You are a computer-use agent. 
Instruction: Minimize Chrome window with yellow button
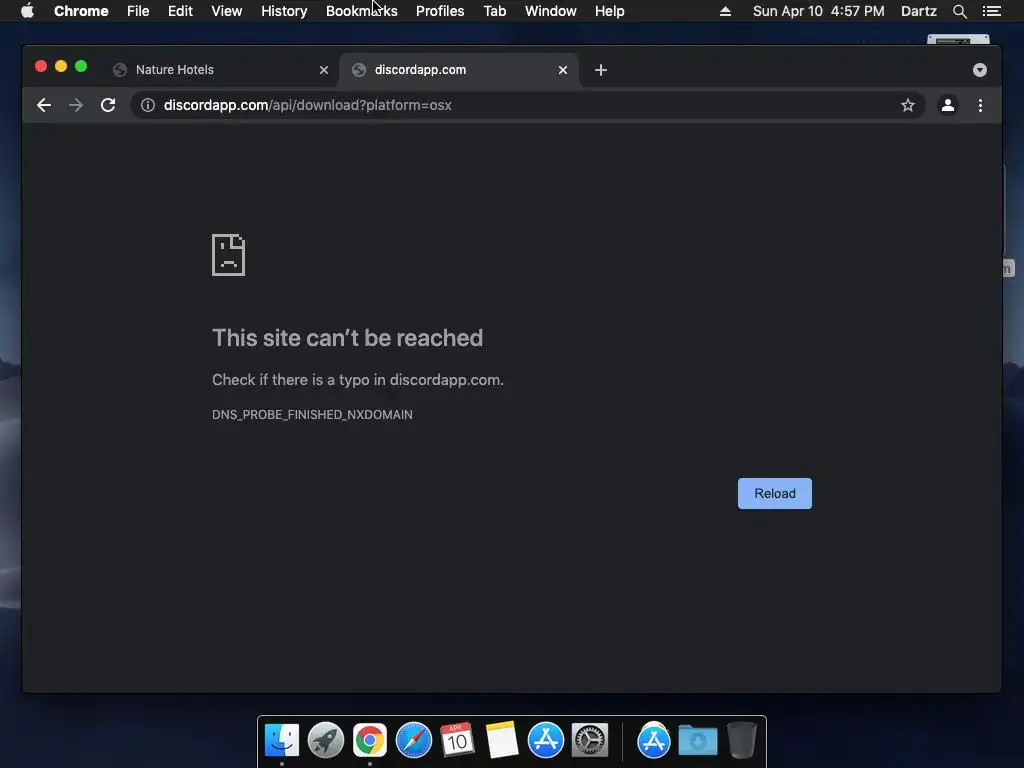61,66
